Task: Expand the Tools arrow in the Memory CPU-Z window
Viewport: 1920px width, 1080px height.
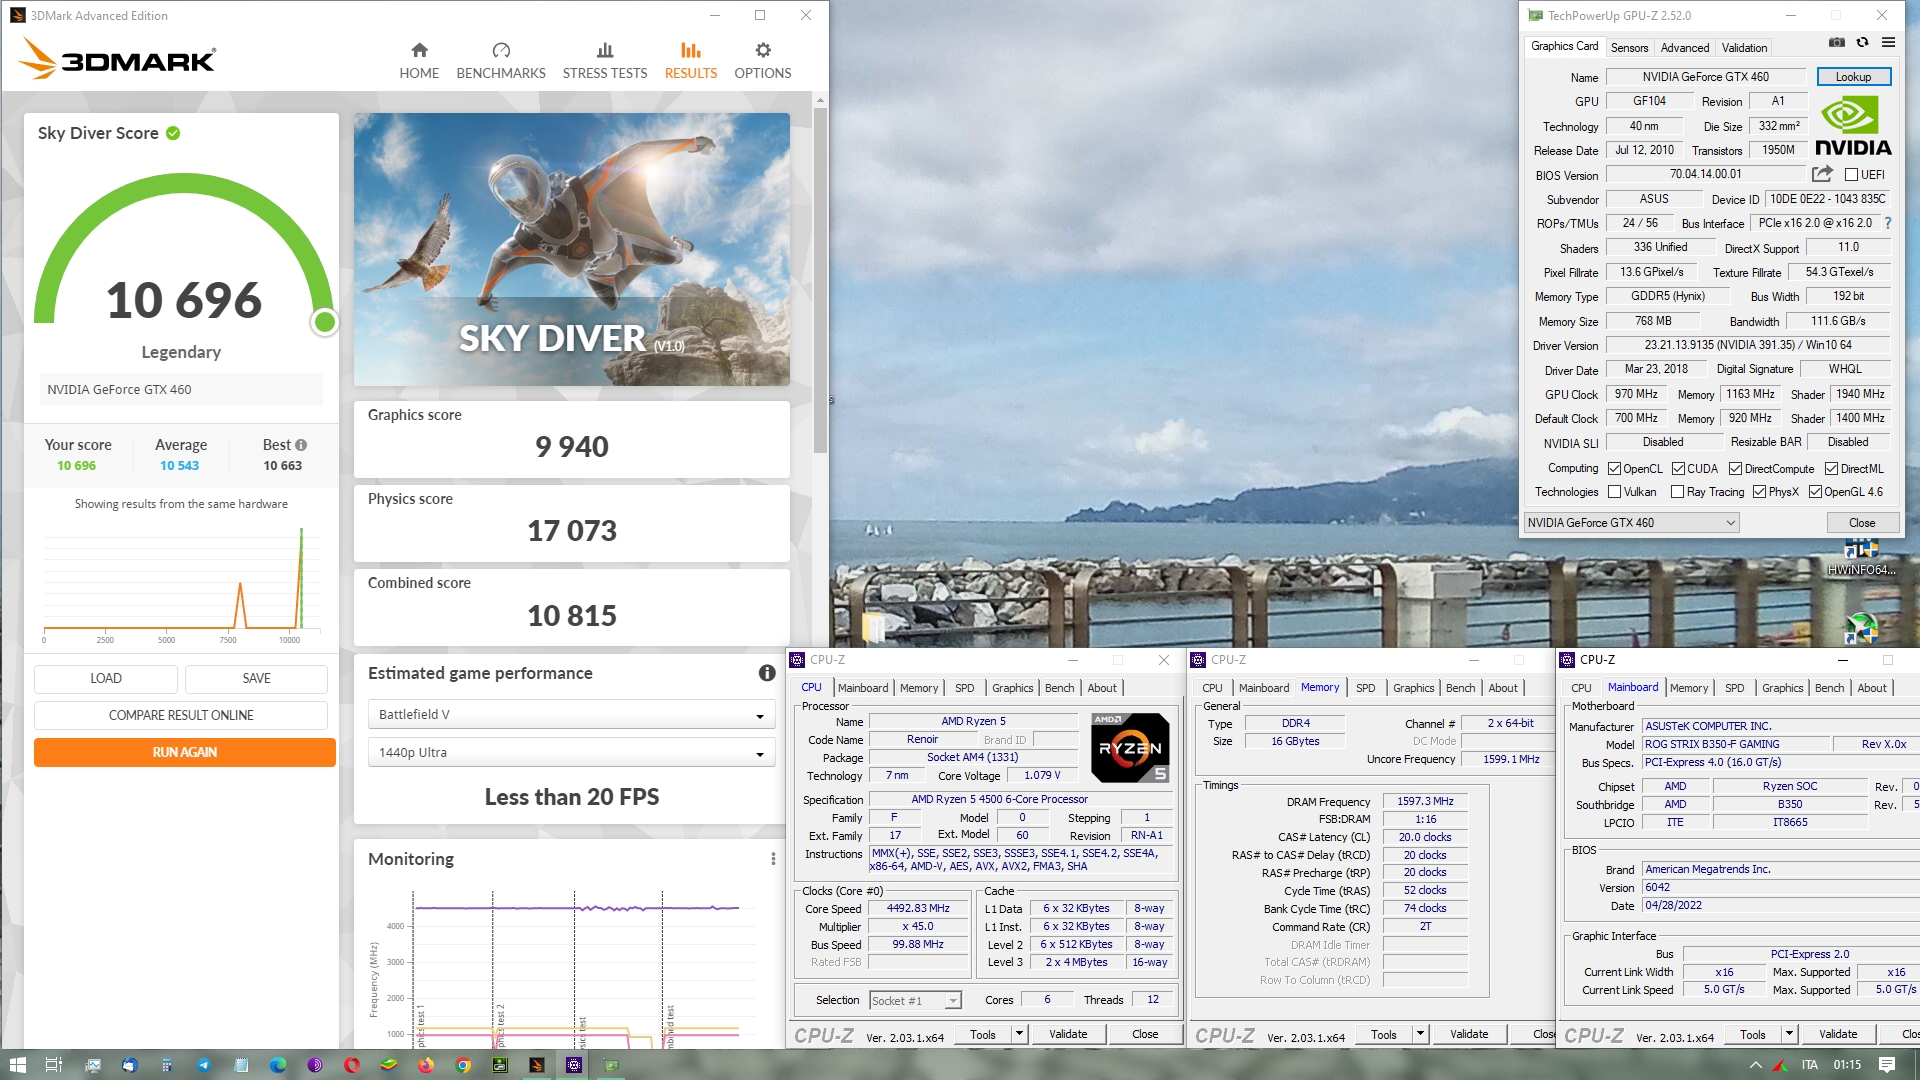Action: pyautogui.click(x=1420, y=1034)
